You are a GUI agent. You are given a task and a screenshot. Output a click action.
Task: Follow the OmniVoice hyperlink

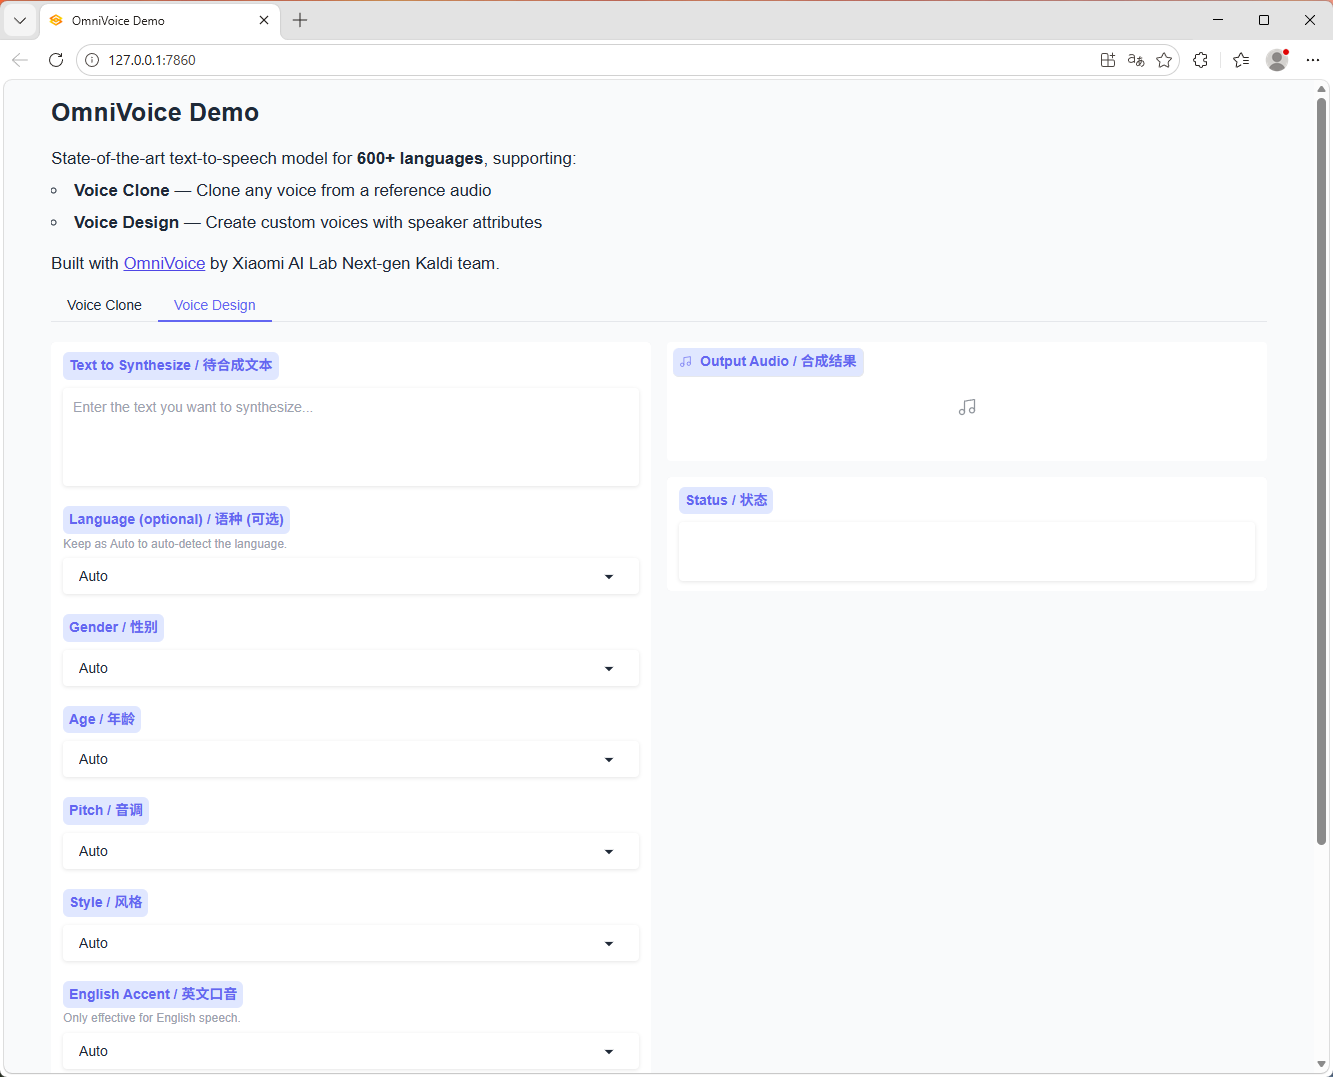click(164, 264)
